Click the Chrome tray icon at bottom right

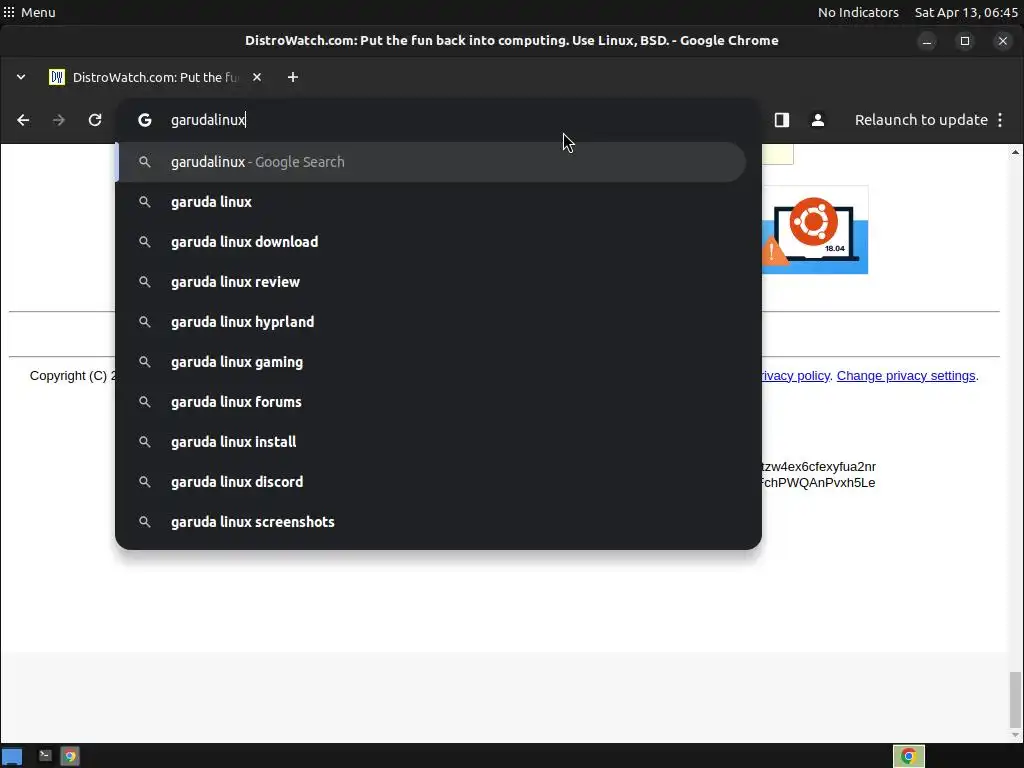[x=908, y=756]
